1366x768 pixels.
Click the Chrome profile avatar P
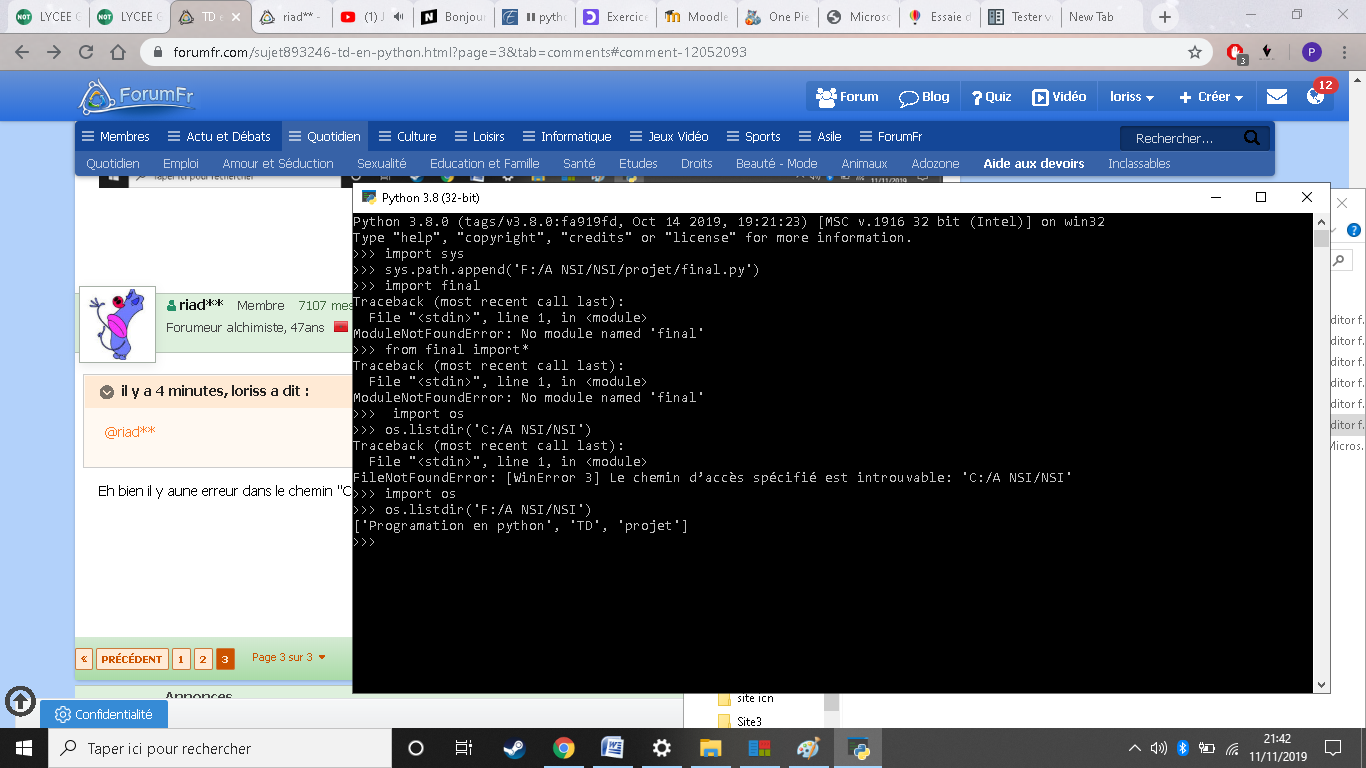pos(1311,52)
